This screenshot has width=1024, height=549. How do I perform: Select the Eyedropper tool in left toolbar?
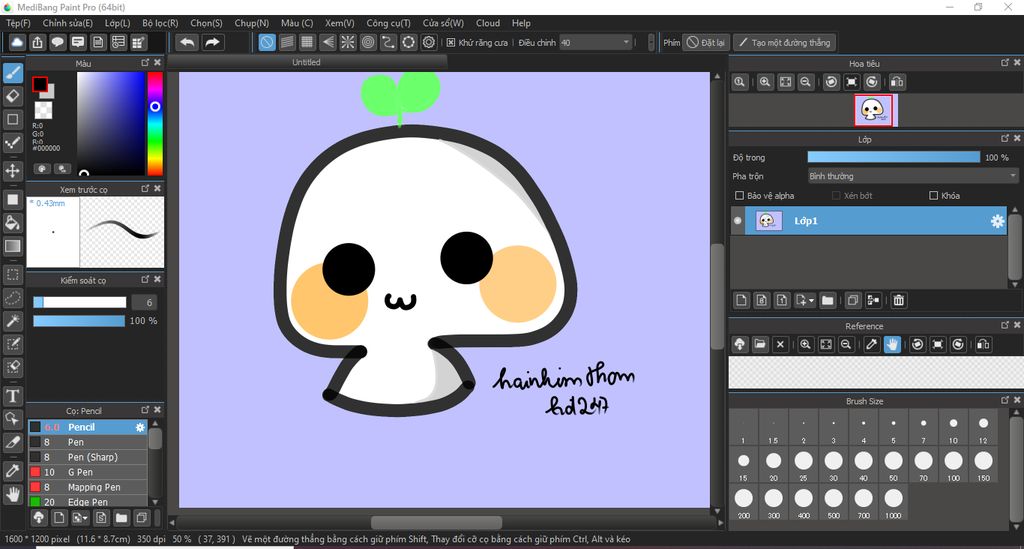[12, 471]
